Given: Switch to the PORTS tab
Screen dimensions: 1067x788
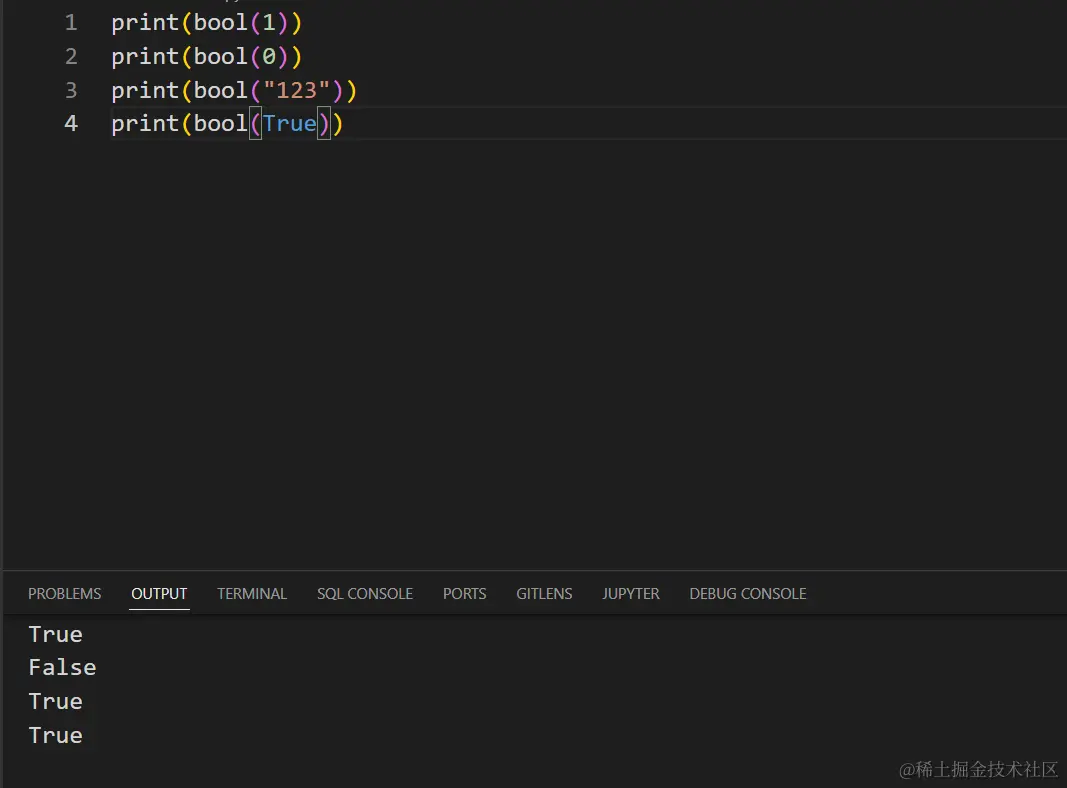Looking at the screenshot, I should click(465, 593).
